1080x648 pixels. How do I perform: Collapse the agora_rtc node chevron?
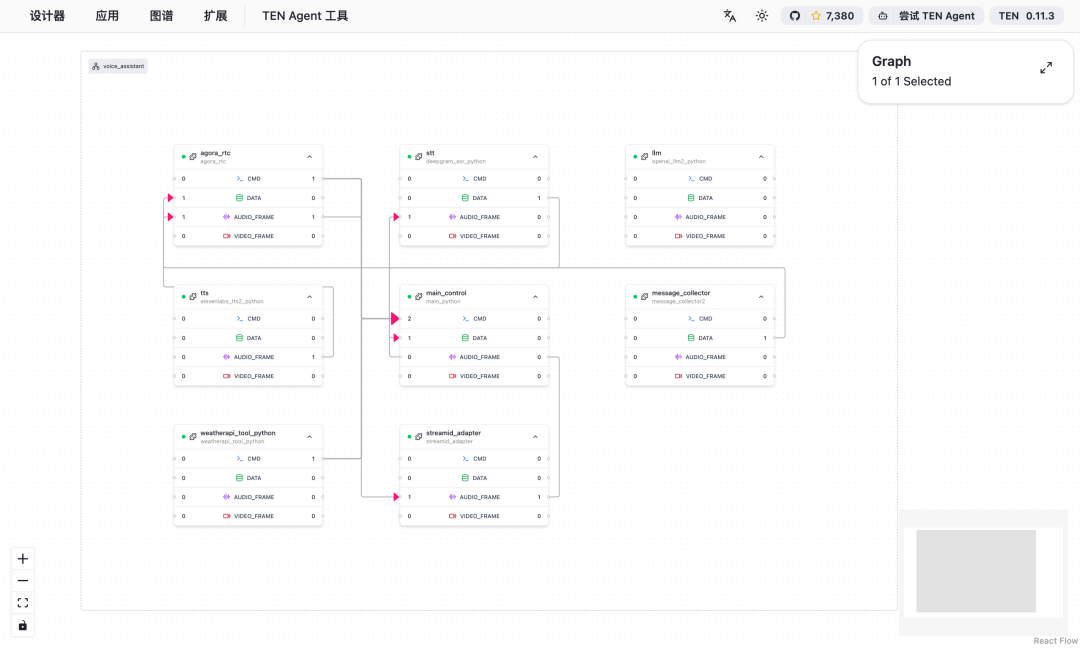point(309,157)
